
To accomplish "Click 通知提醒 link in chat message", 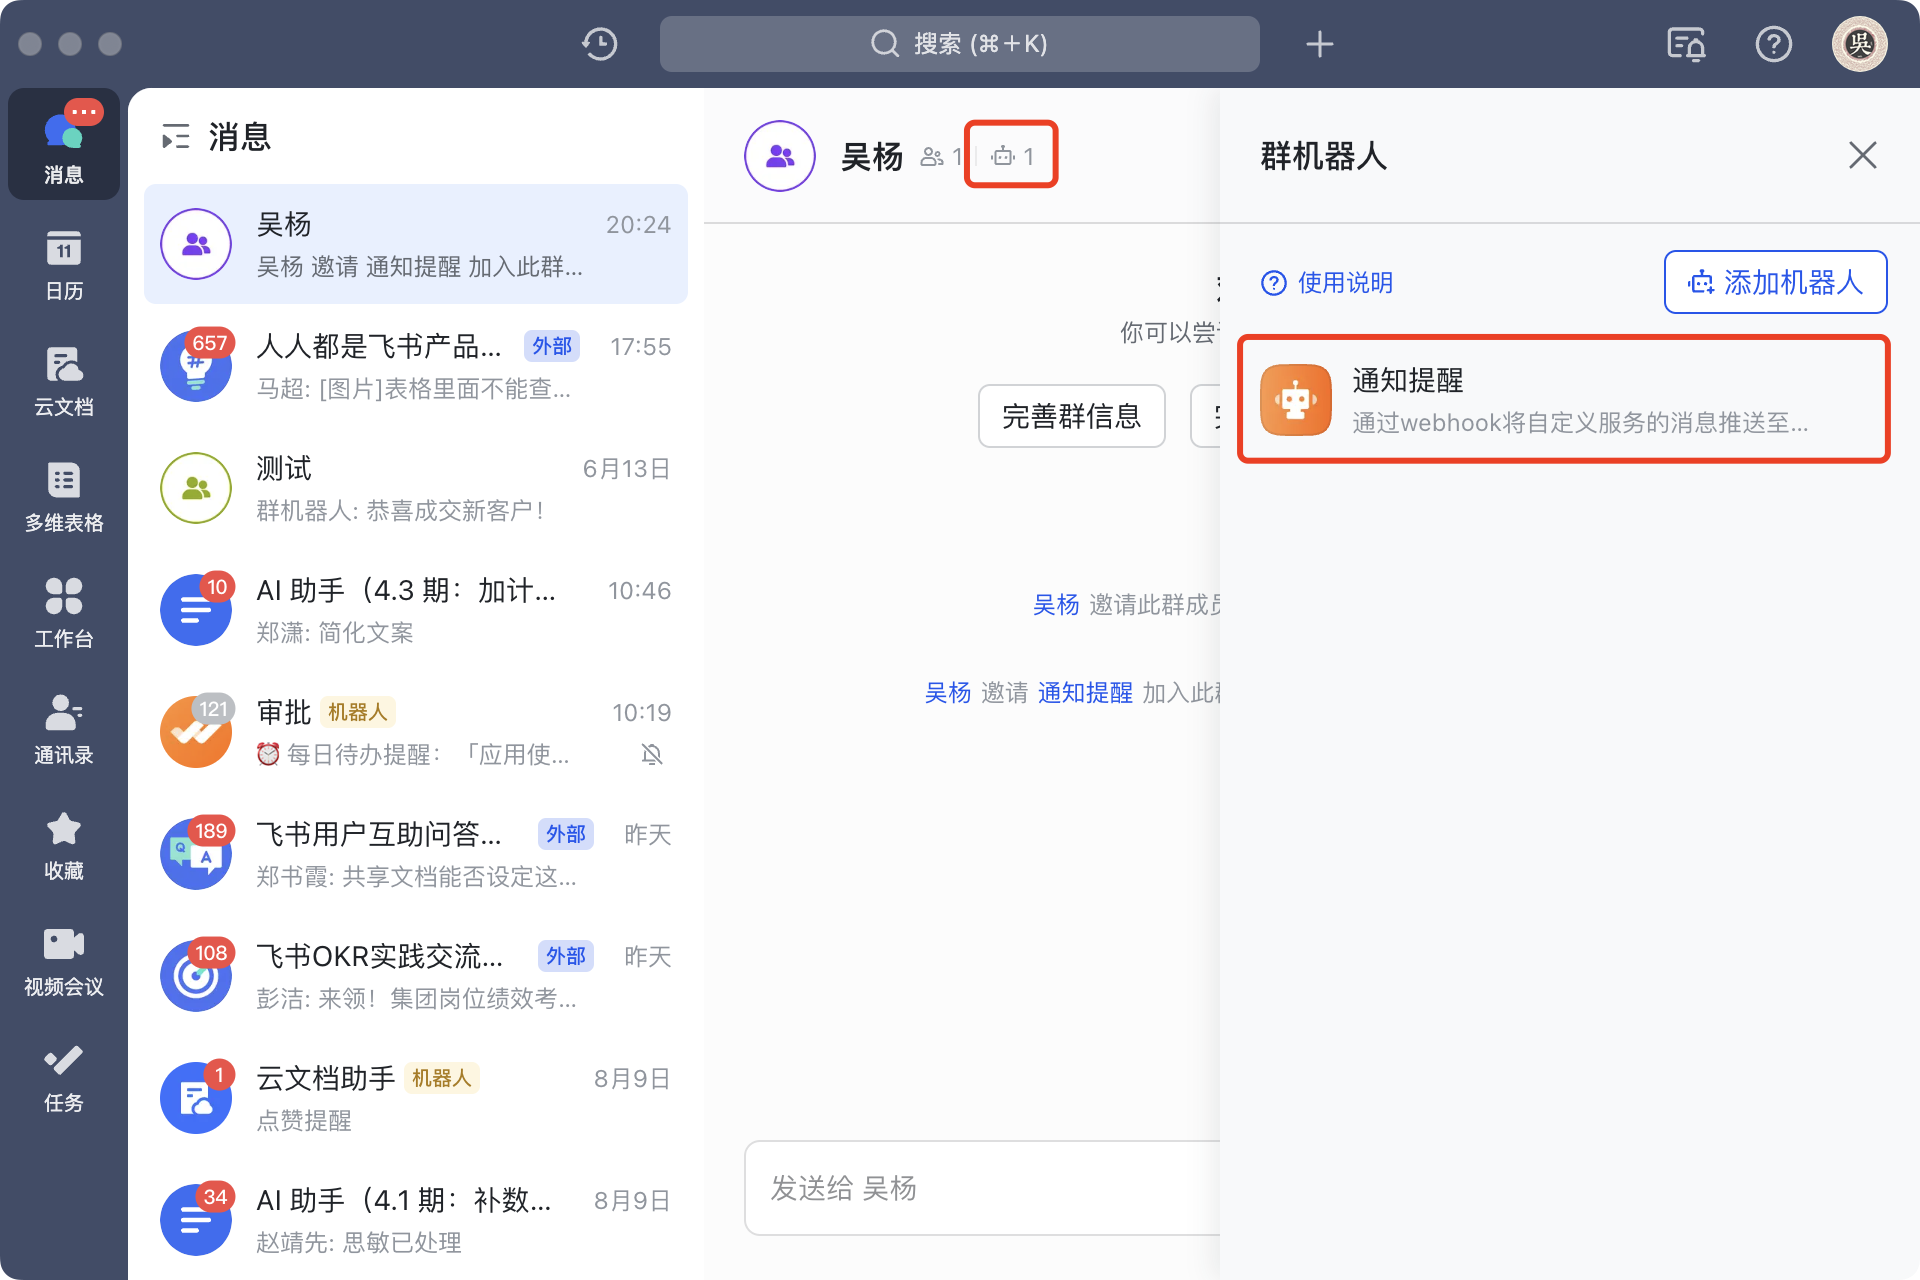I will (x=1085, y=693).
